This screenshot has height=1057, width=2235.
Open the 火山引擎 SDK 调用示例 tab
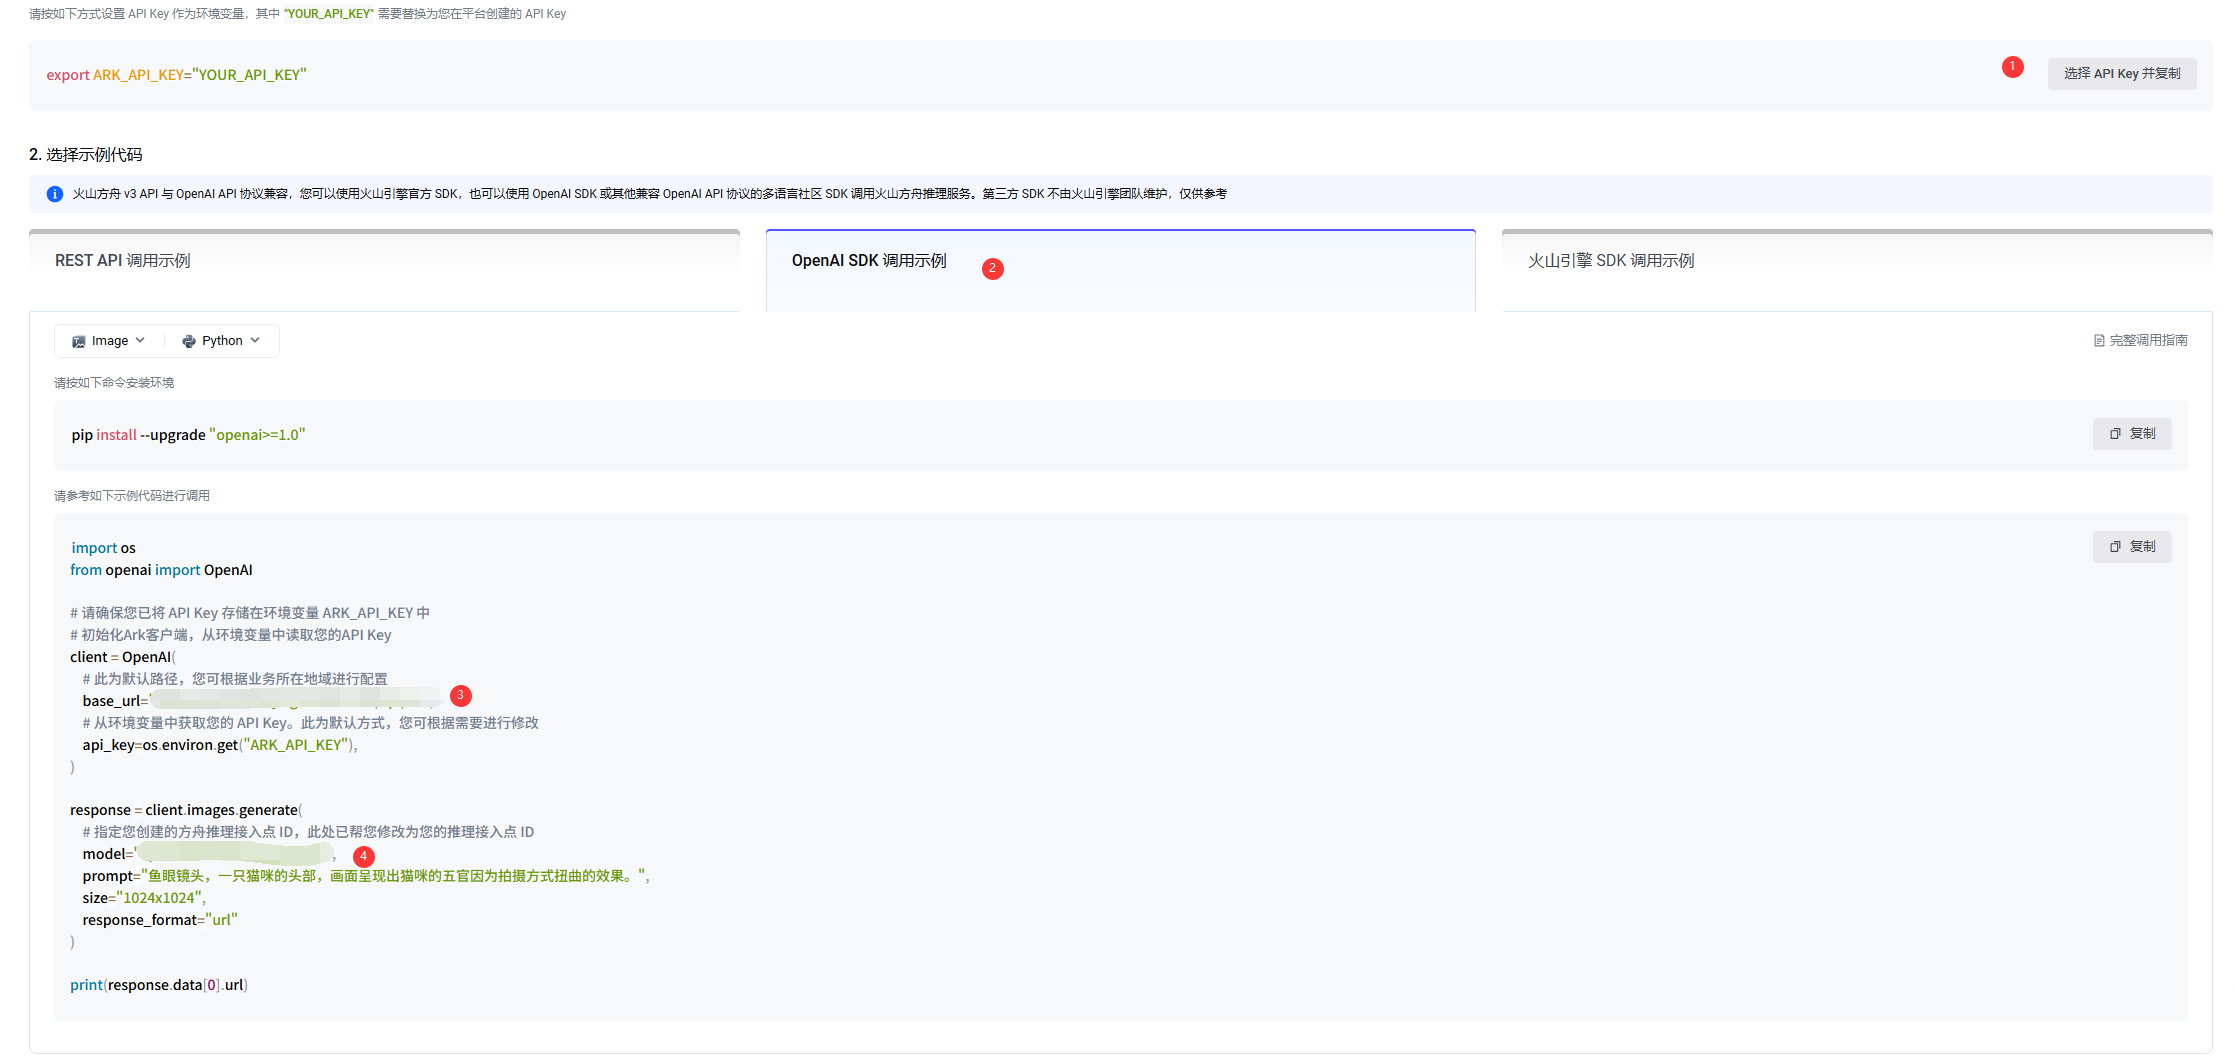(x=1610, y=261)
